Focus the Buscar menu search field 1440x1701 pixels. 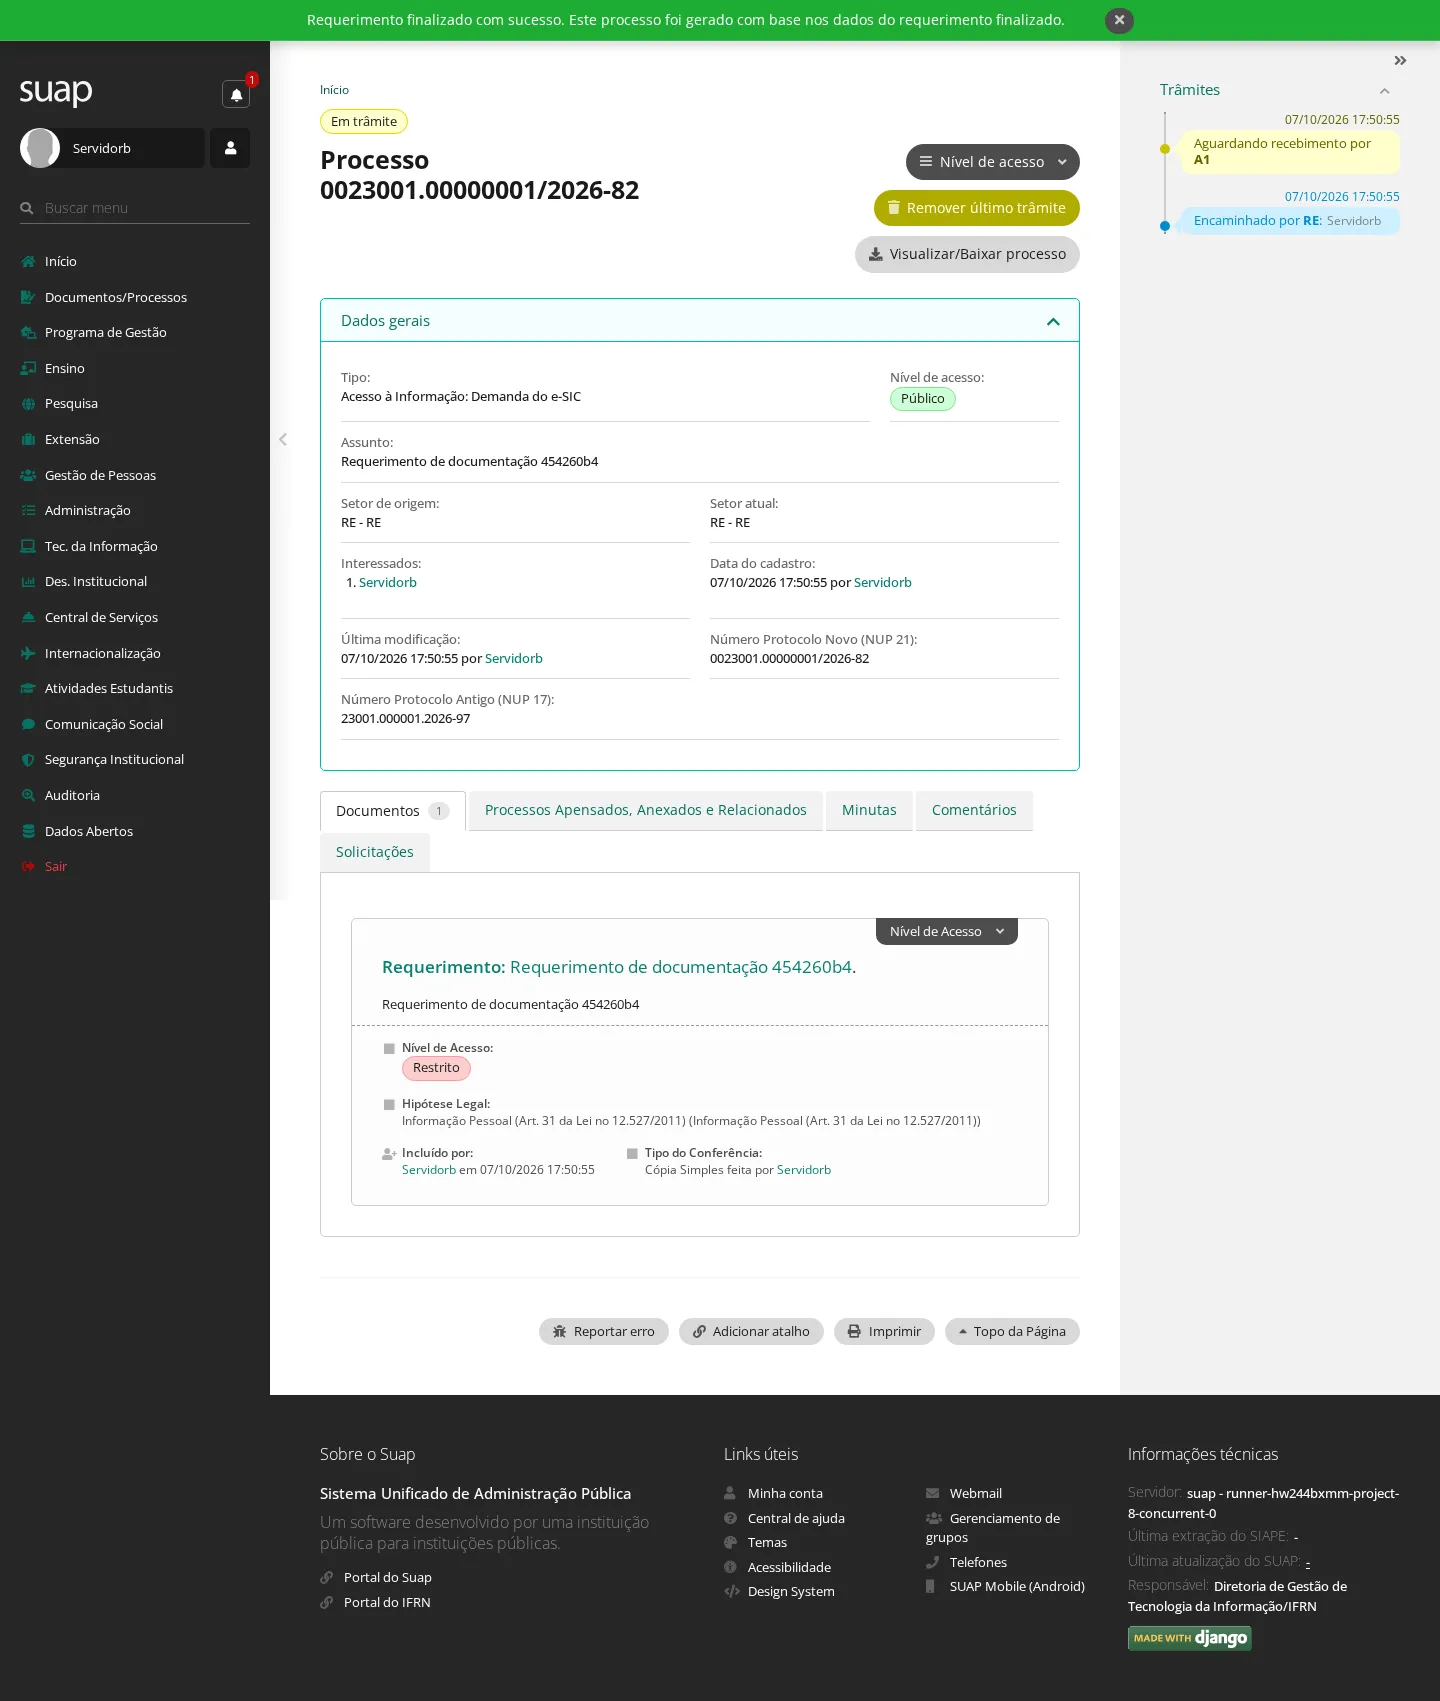(x=135, y=208)
